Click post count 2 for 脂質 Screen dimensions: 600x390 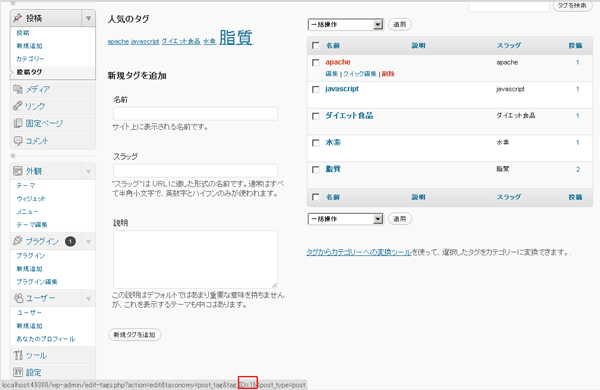coord(578,169)
